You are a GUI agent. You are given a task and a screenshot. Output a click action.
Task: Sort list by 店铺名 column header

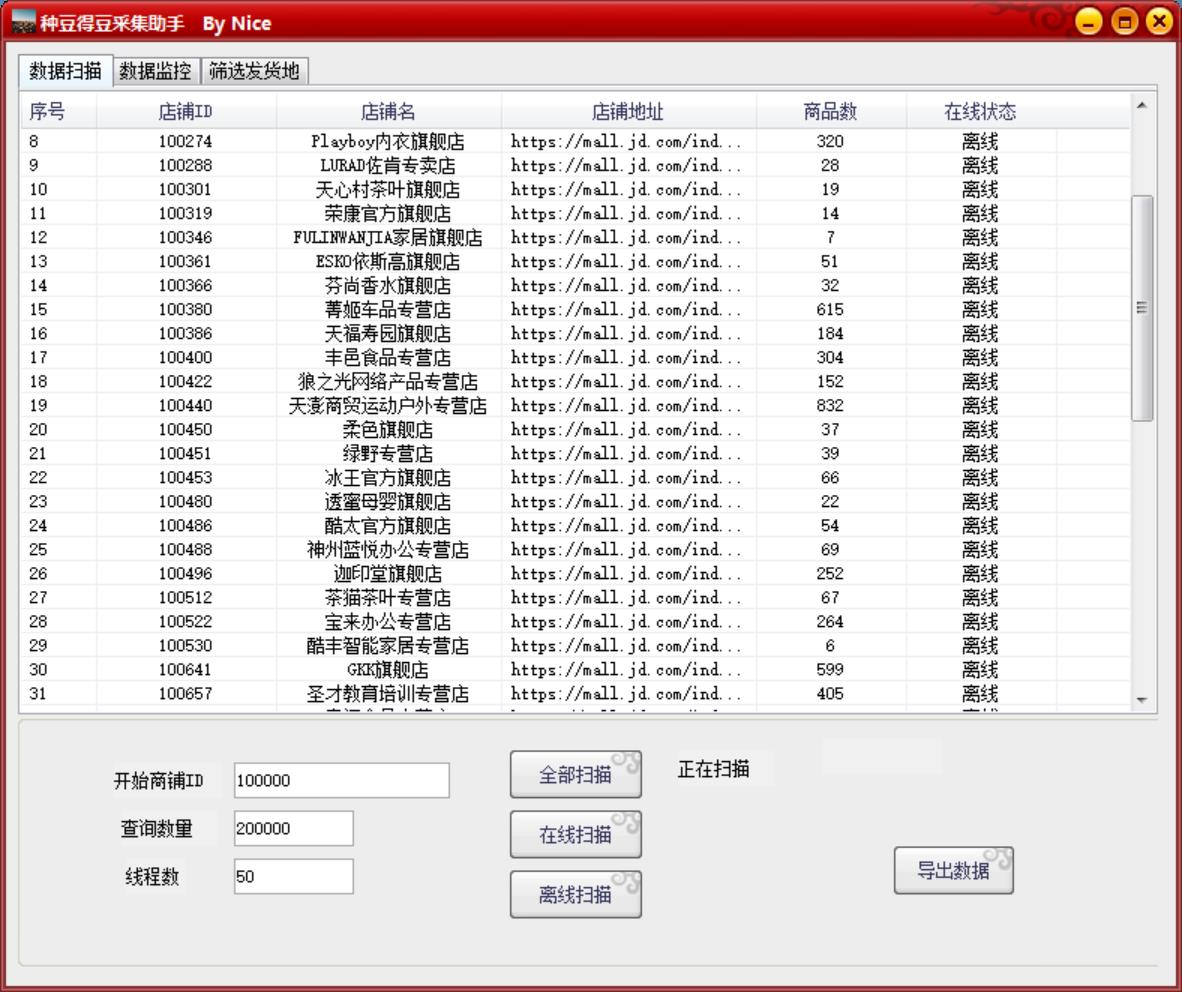[x=388, y=111]
